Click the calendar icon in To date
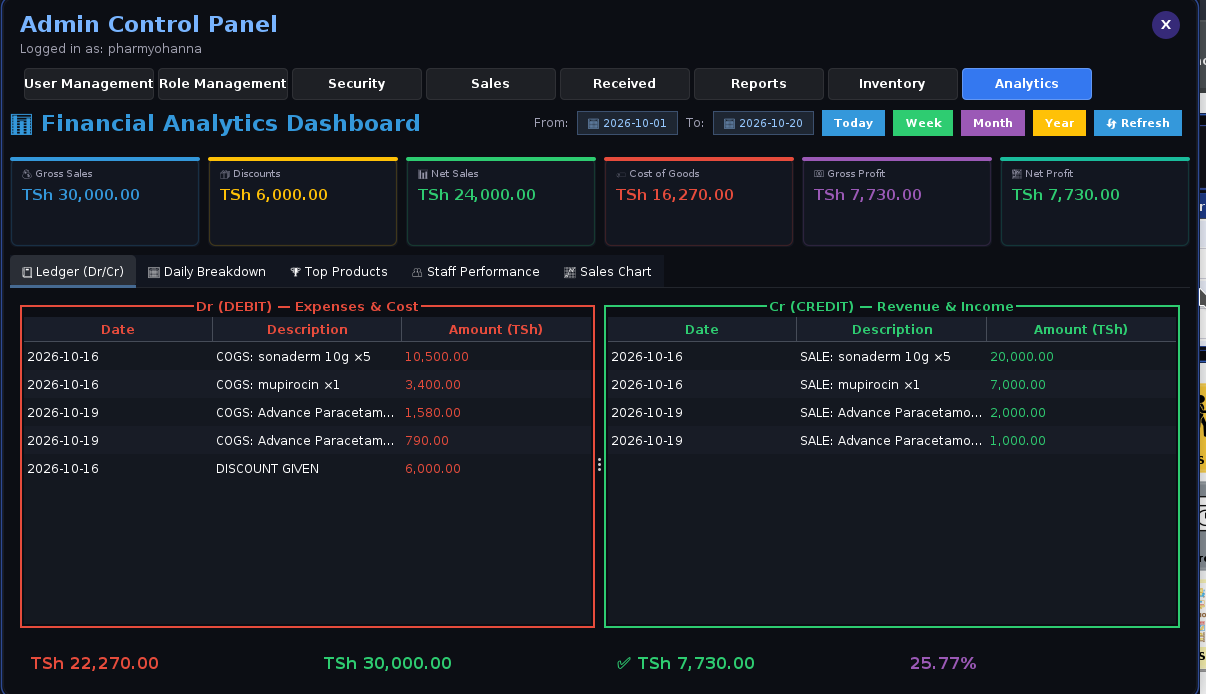The height and width of the screenshot is (694, 1206). pyautogui.click(x=730, y=124)
